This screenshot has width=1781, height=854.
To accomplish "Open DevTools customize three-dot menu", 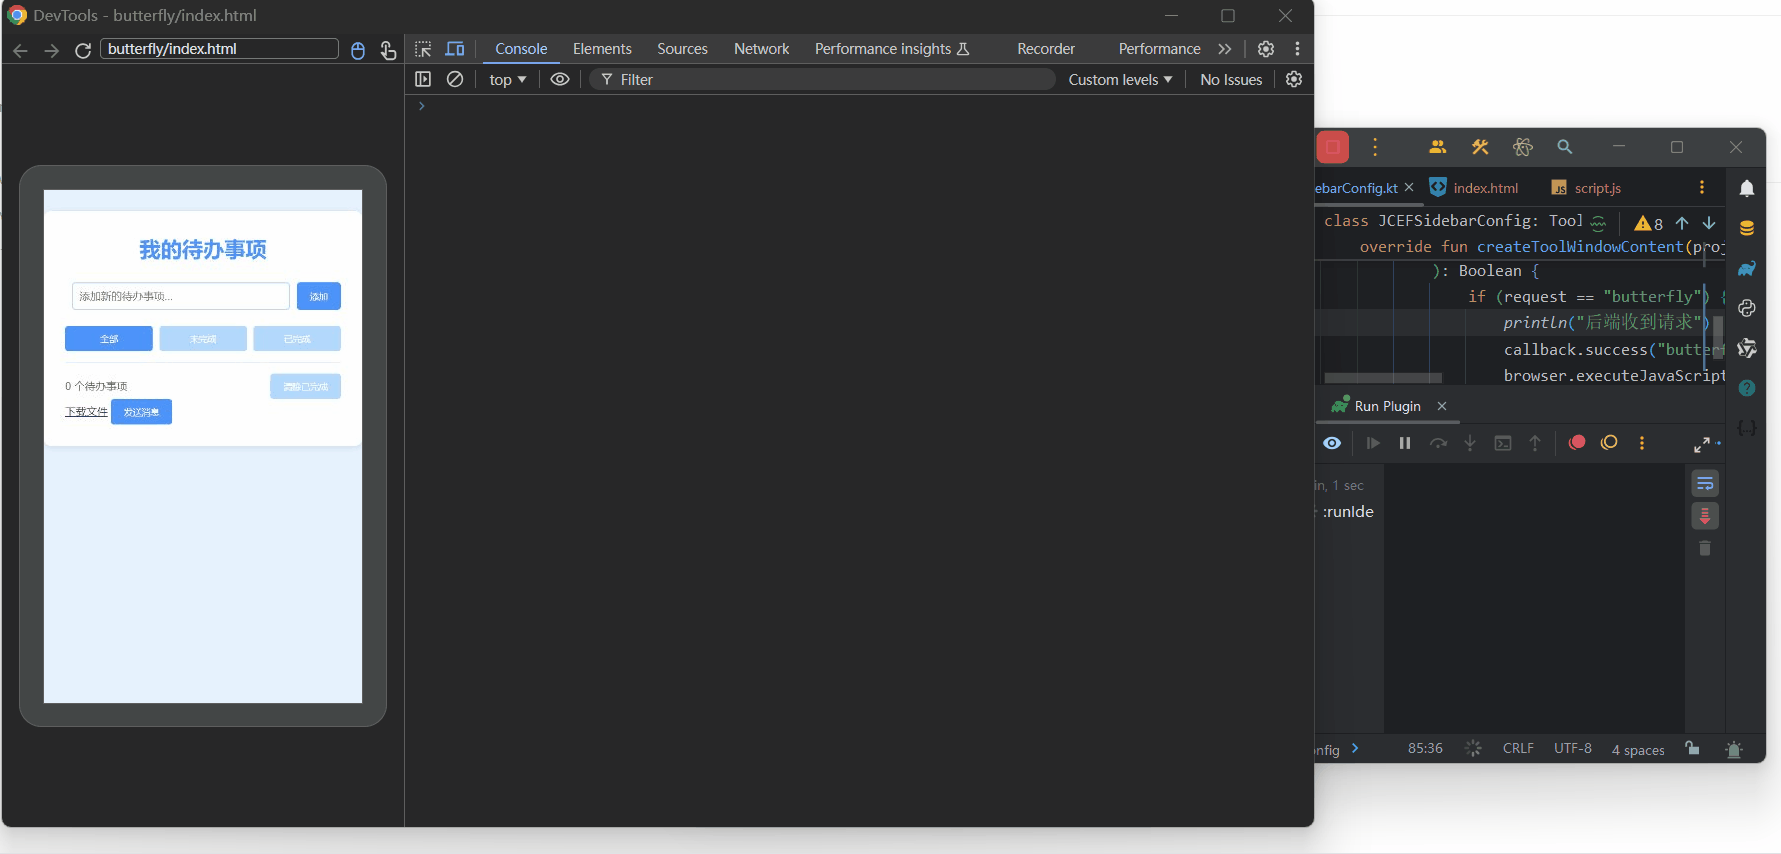I will 1297,49.
